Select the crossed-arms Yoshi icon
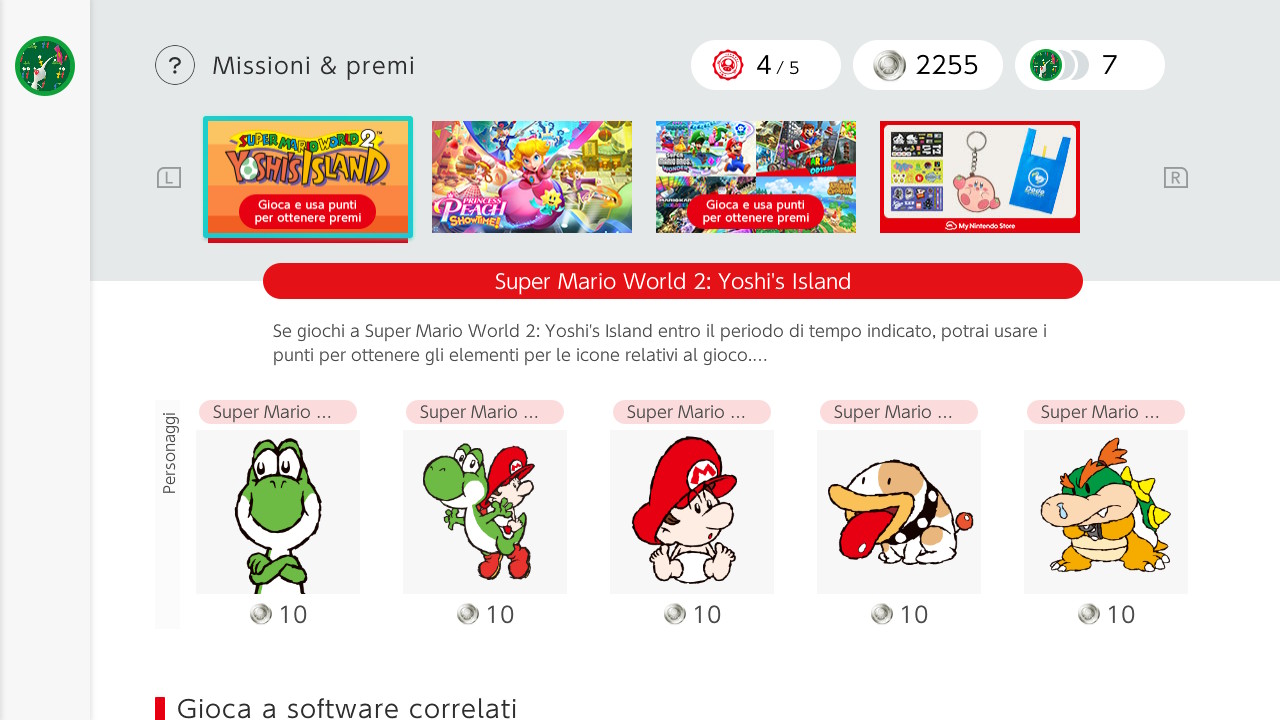The width and height of the screenshot is (1280, 720). click(x=278, y=512)
